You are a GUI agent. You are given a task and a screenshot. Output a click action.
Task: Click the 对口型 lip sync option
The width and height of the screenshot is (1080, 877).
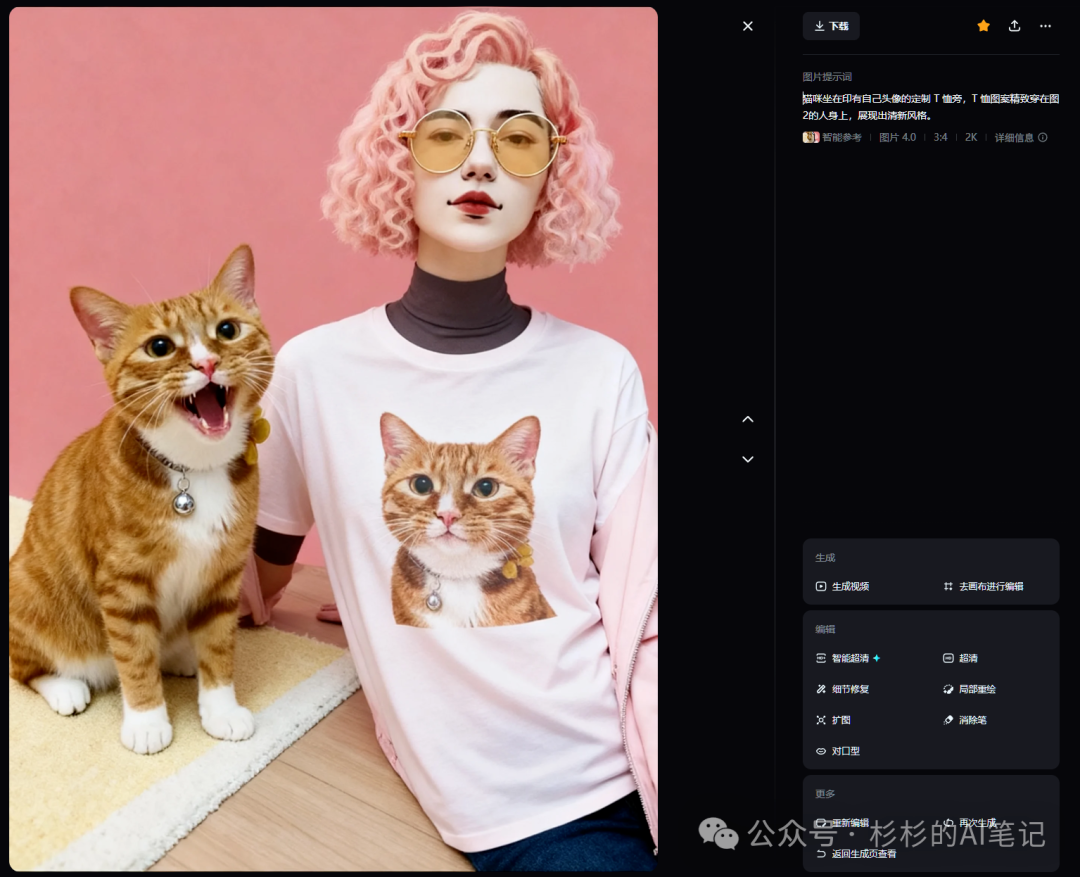[x=838, y=751]
